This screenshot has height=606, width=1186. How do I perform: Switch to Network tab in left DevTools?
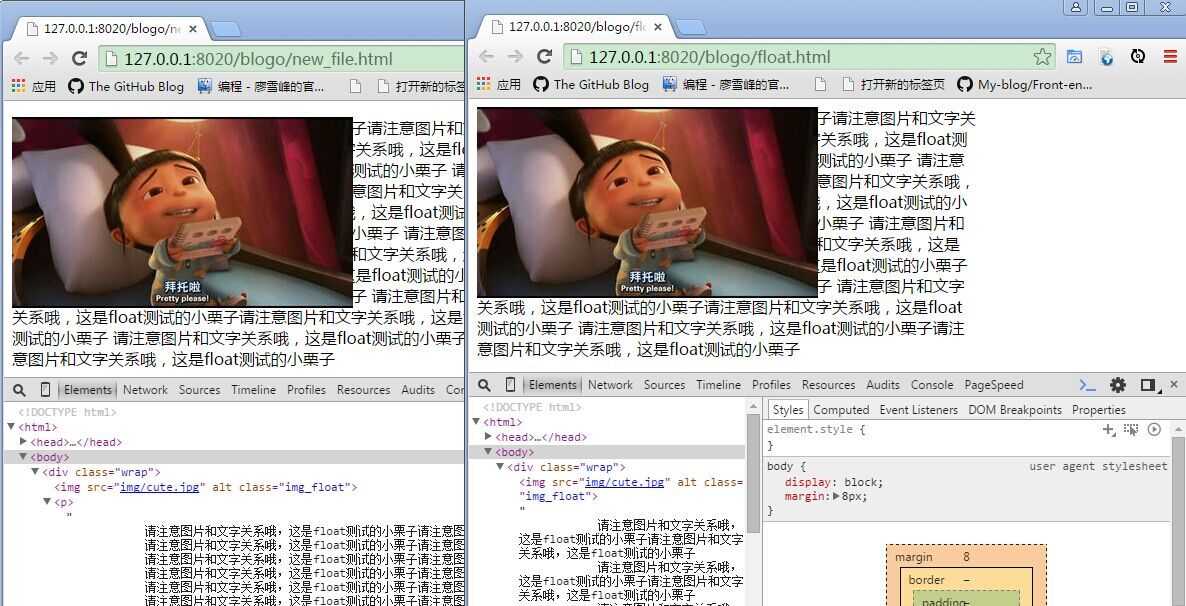click(x=145, y=390)
